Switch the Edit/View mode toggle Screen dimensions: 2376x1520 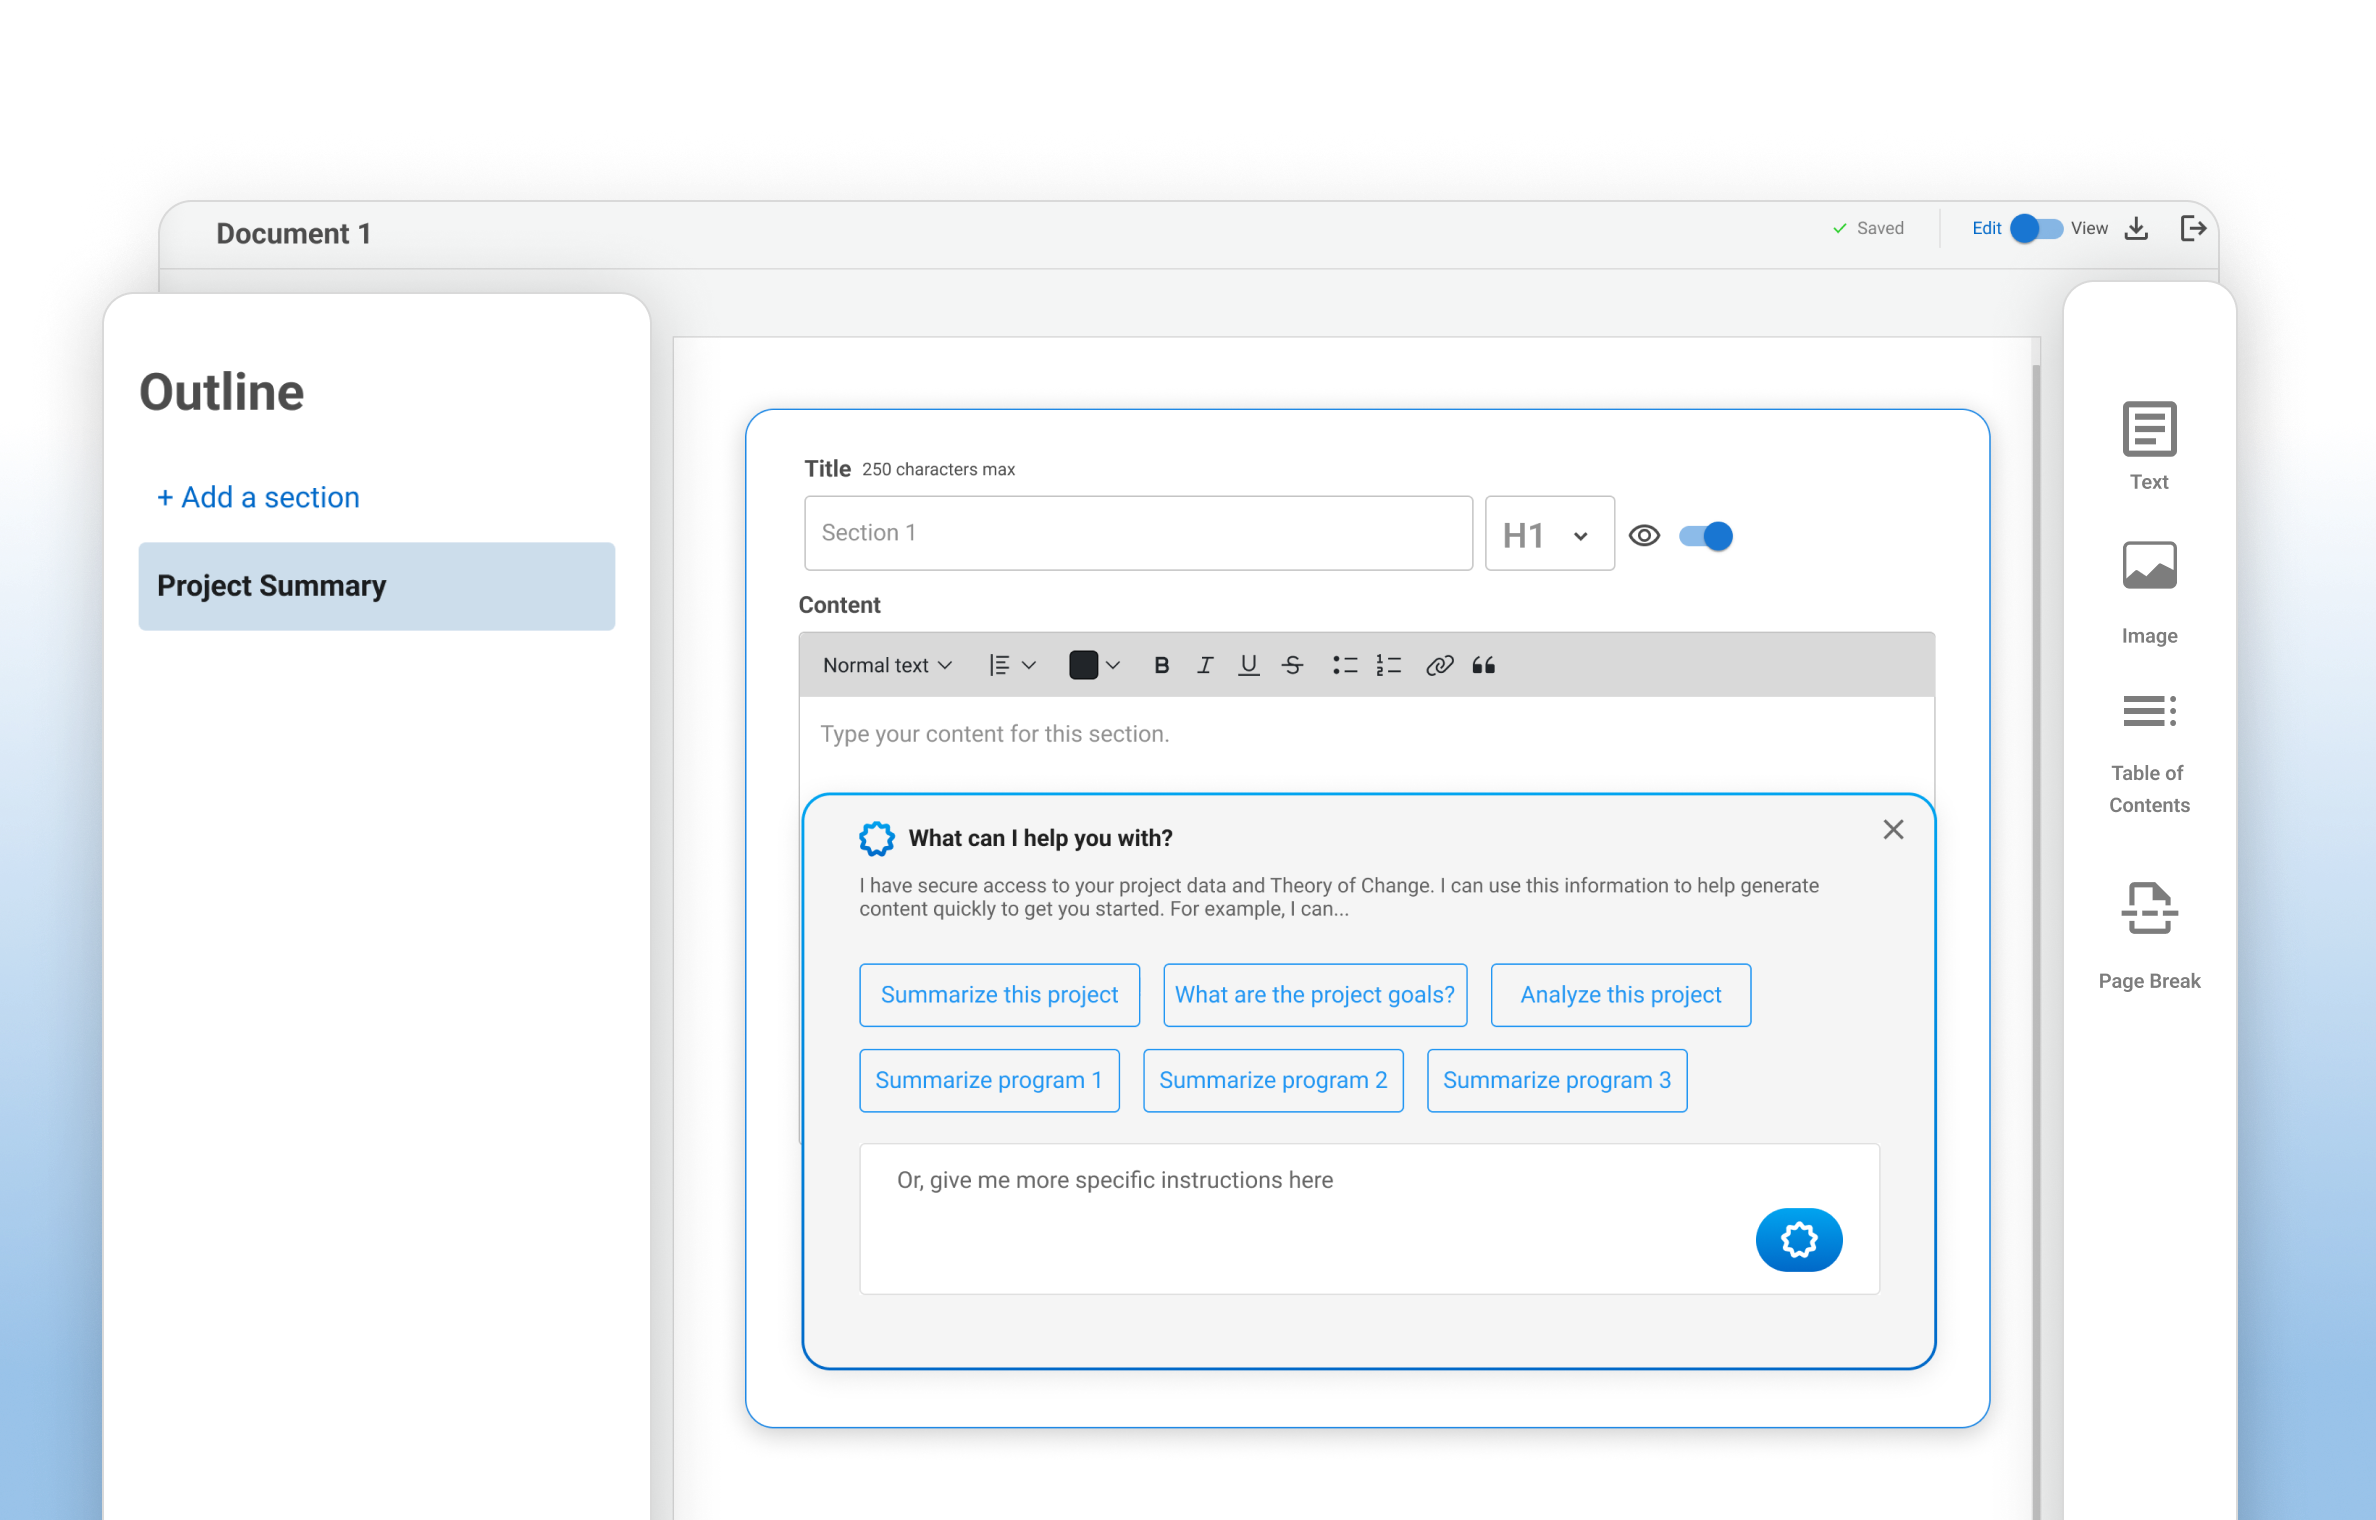[2036, 229]
